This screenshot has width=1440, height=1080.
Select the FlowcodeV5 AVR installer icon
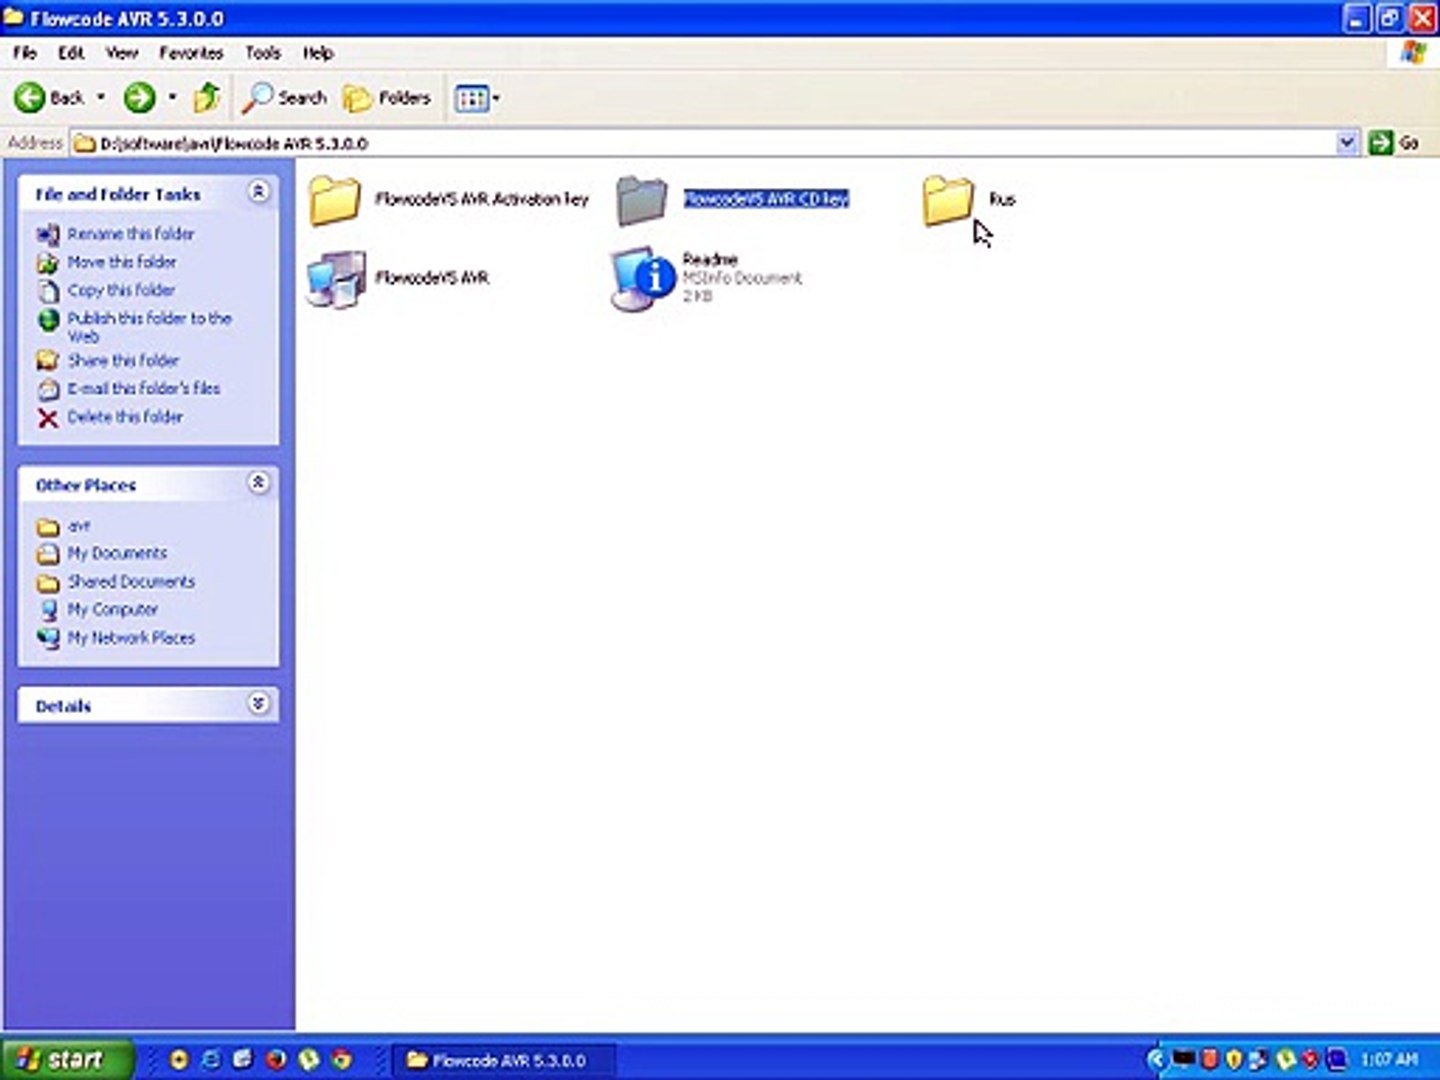[336, 278]
